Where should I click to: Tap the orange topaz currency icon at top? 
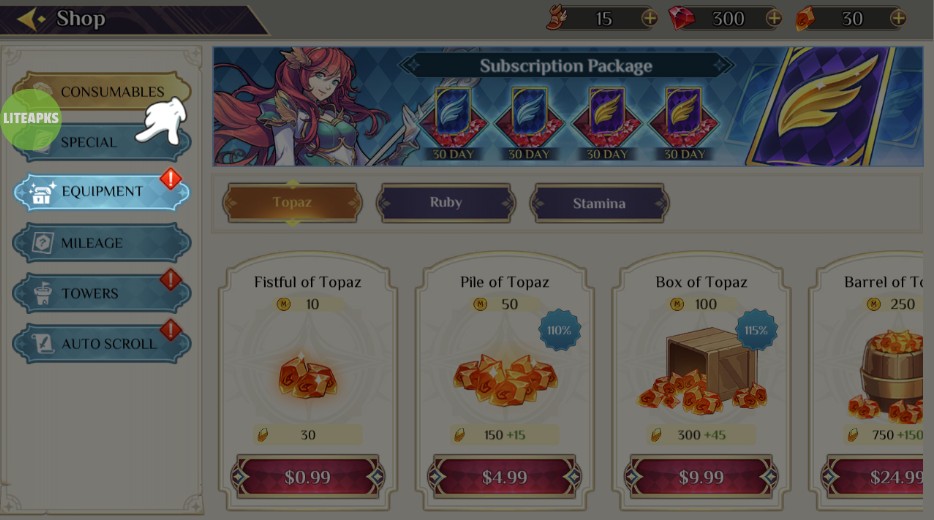[x=805, y=19]
